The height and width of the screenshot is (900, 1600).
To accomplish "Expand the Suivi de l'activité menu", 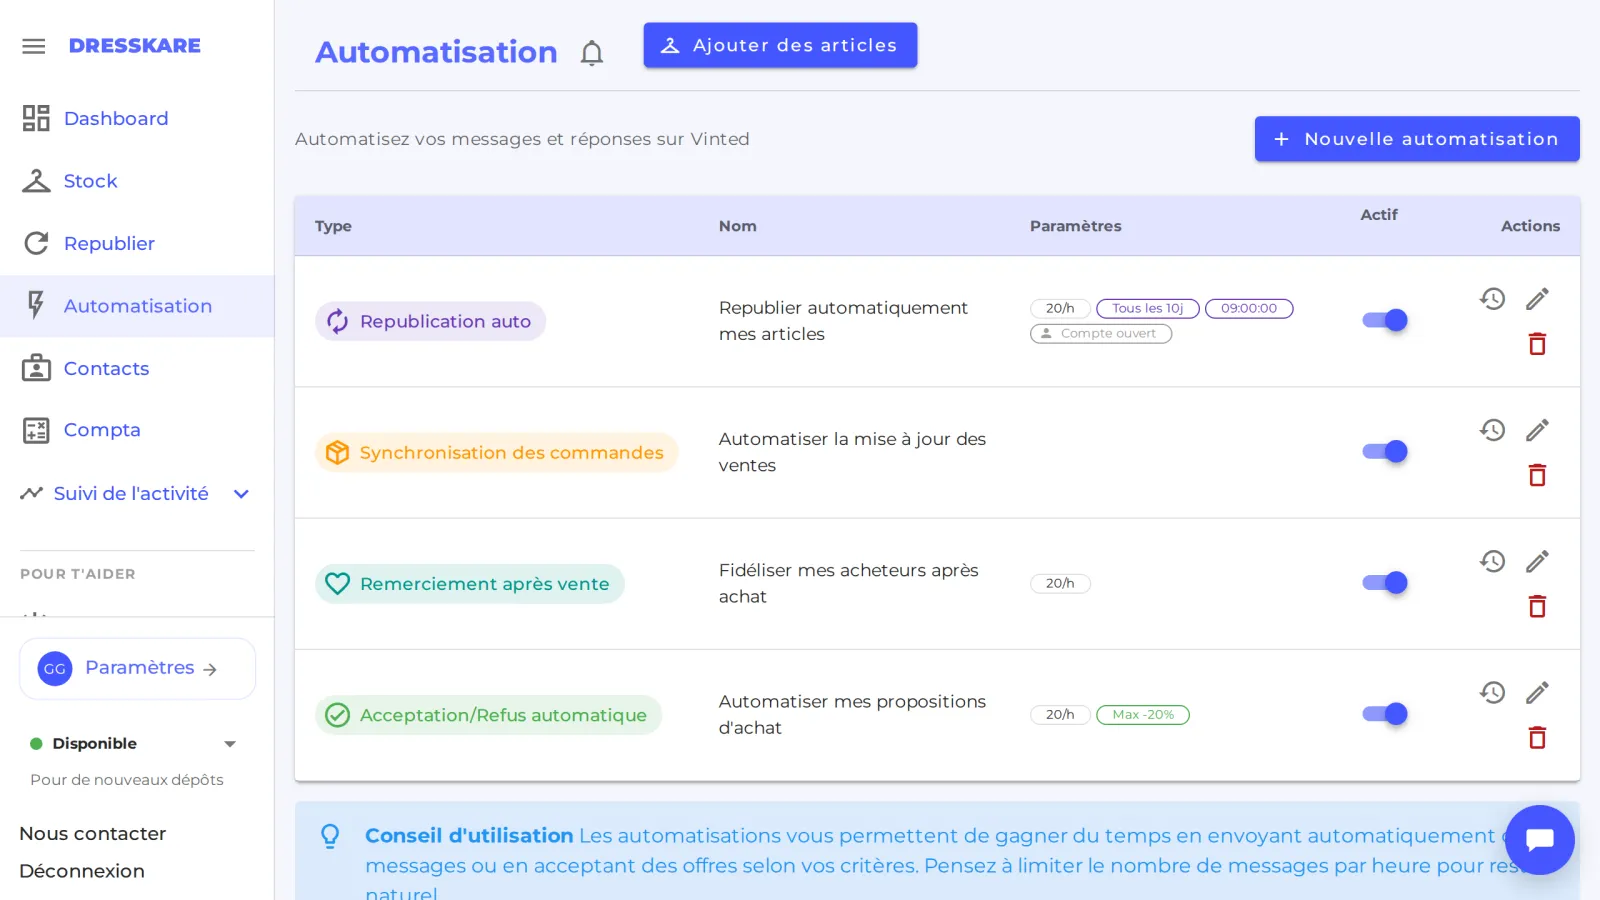I will point(136,493).
